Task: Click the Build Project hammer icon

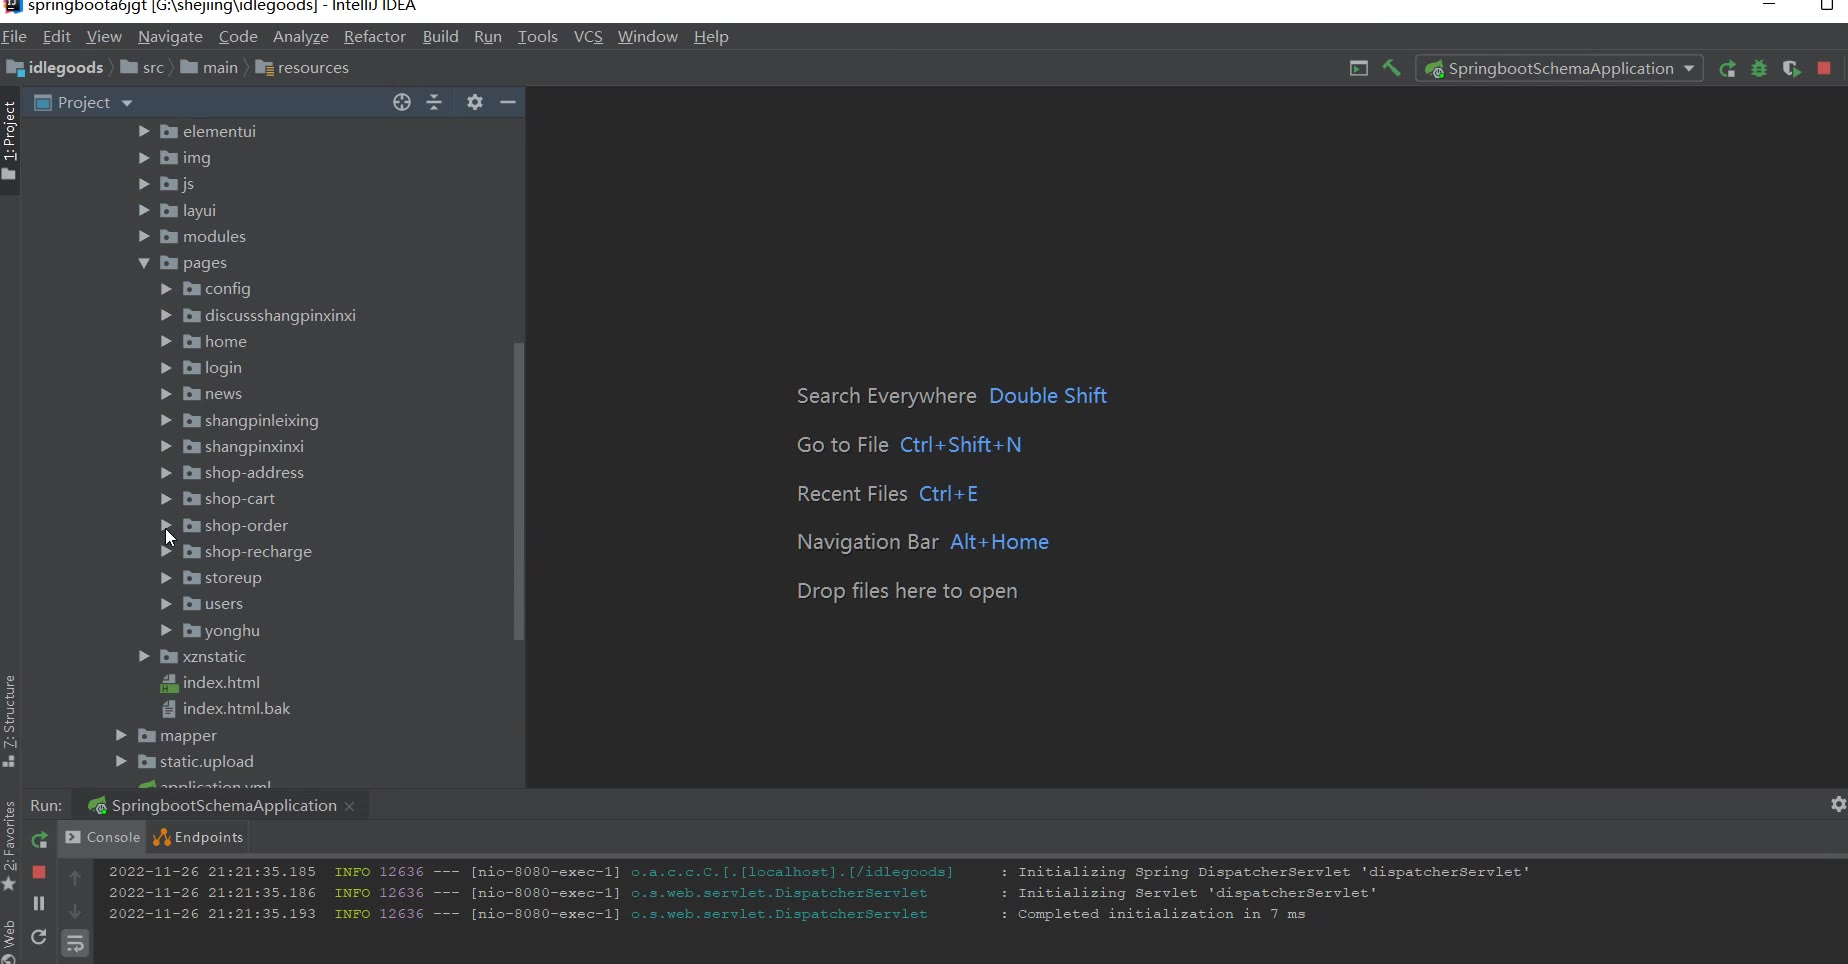Action: [1391, 68]
